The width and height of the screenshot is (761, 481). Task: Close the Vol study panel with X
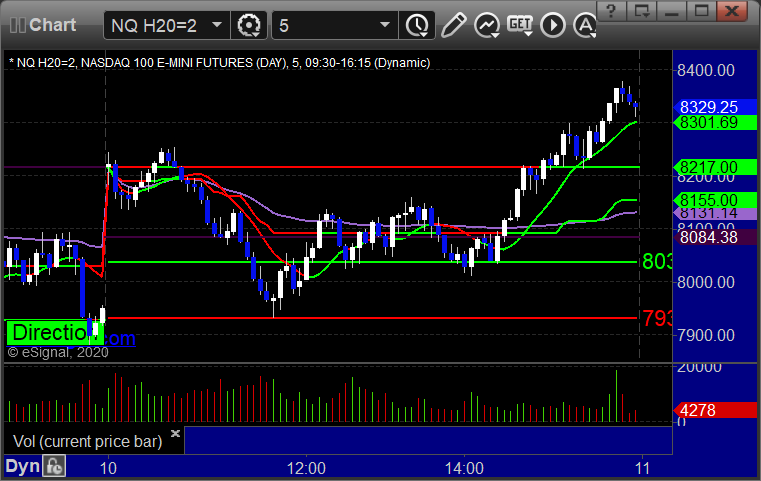pos(175,433)
